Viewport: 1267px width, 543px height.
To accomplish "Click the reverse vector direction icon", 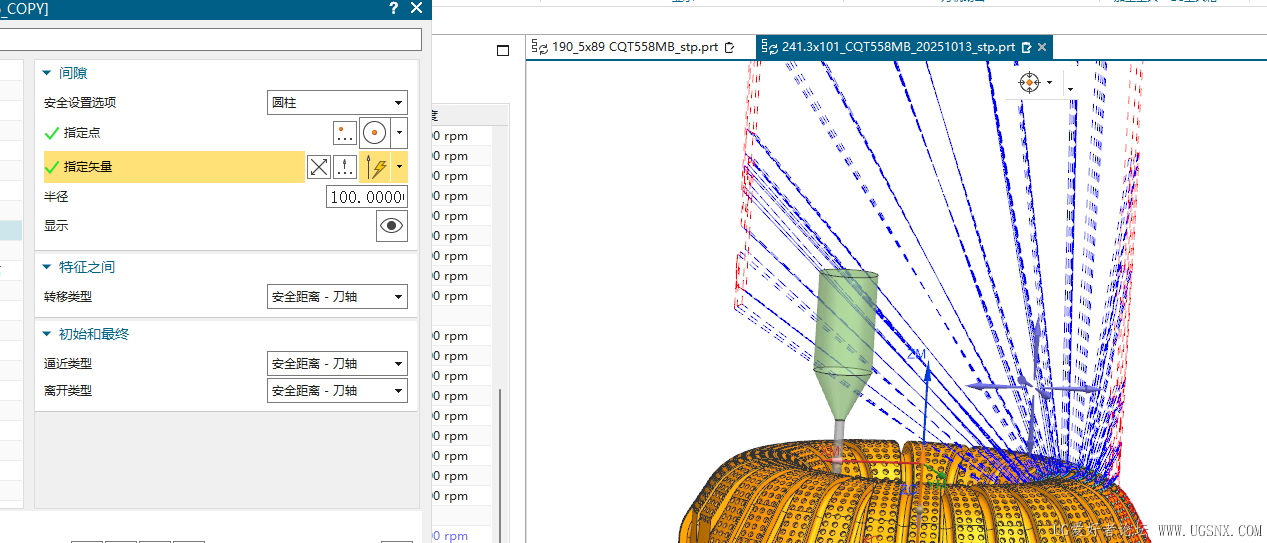I will tap(318, 167).
